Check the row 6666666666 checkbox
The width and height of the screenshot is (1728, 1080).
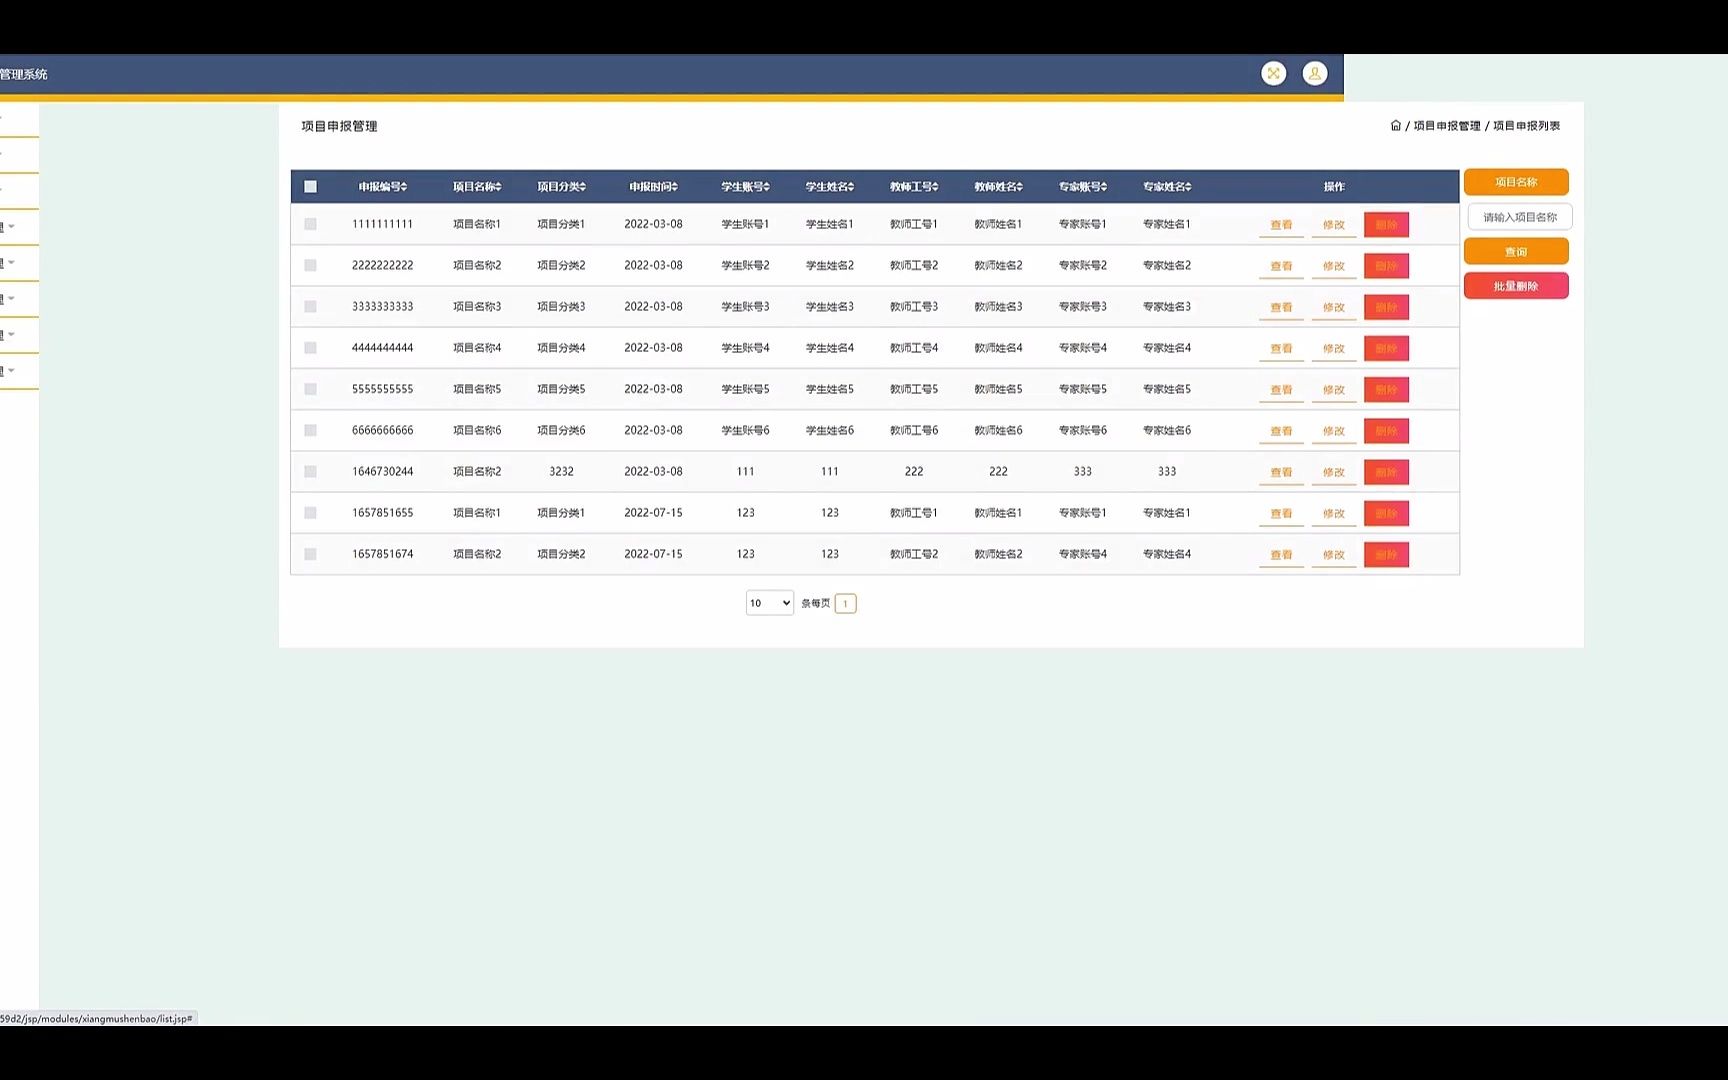click(310, 430)
